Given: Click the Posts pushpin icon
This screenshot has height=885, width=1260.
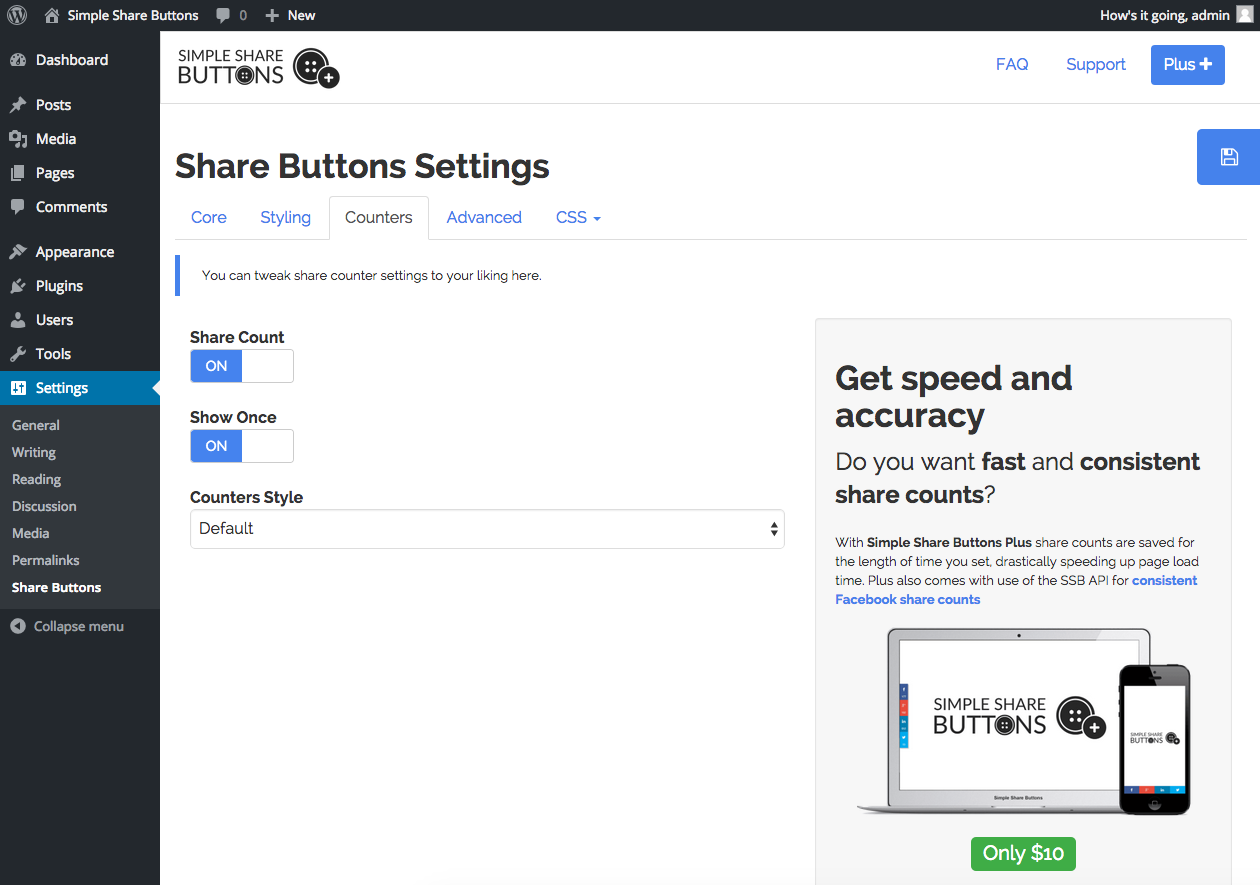Looking at the screenshot, I should pos(18,105).
